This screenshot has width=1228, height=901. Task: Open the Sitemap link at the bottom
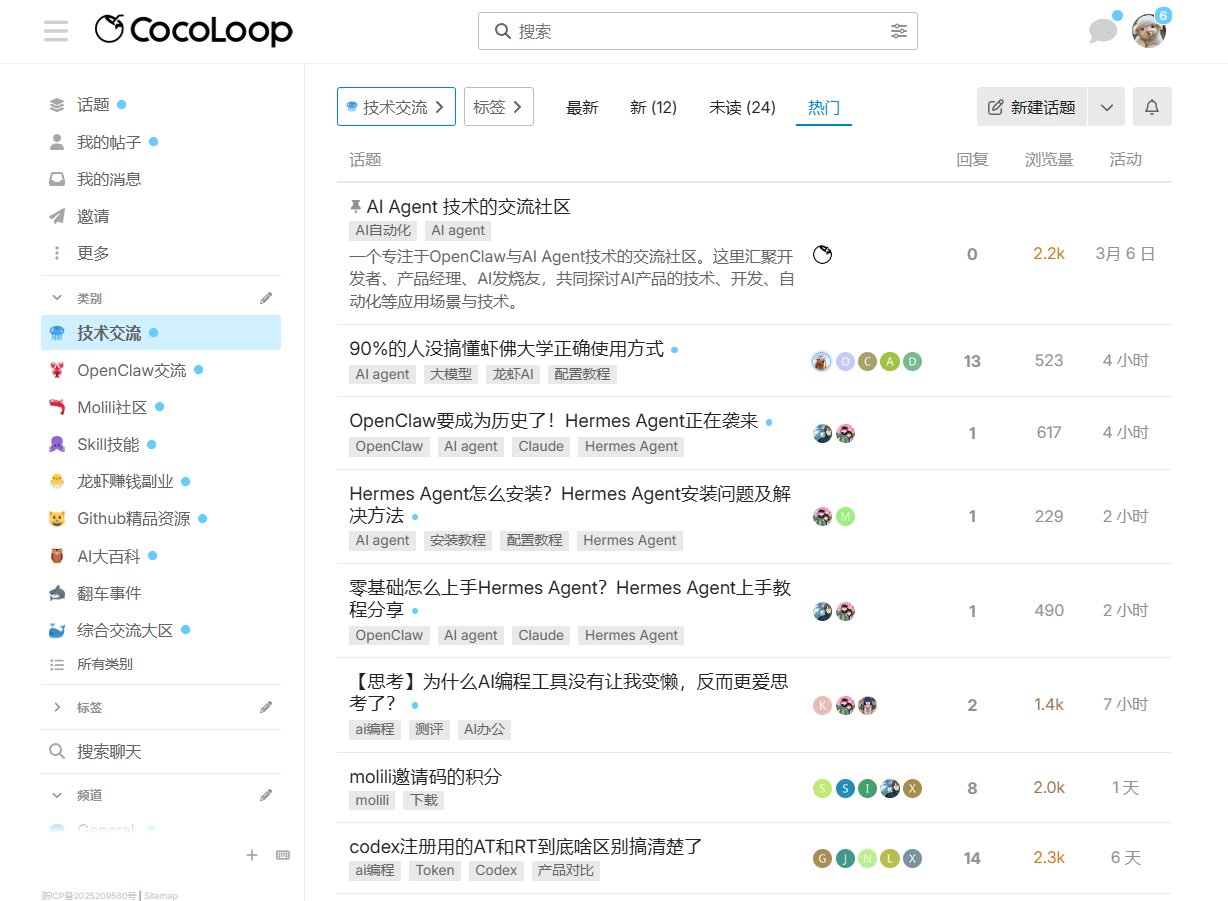[x=159, y=895]
